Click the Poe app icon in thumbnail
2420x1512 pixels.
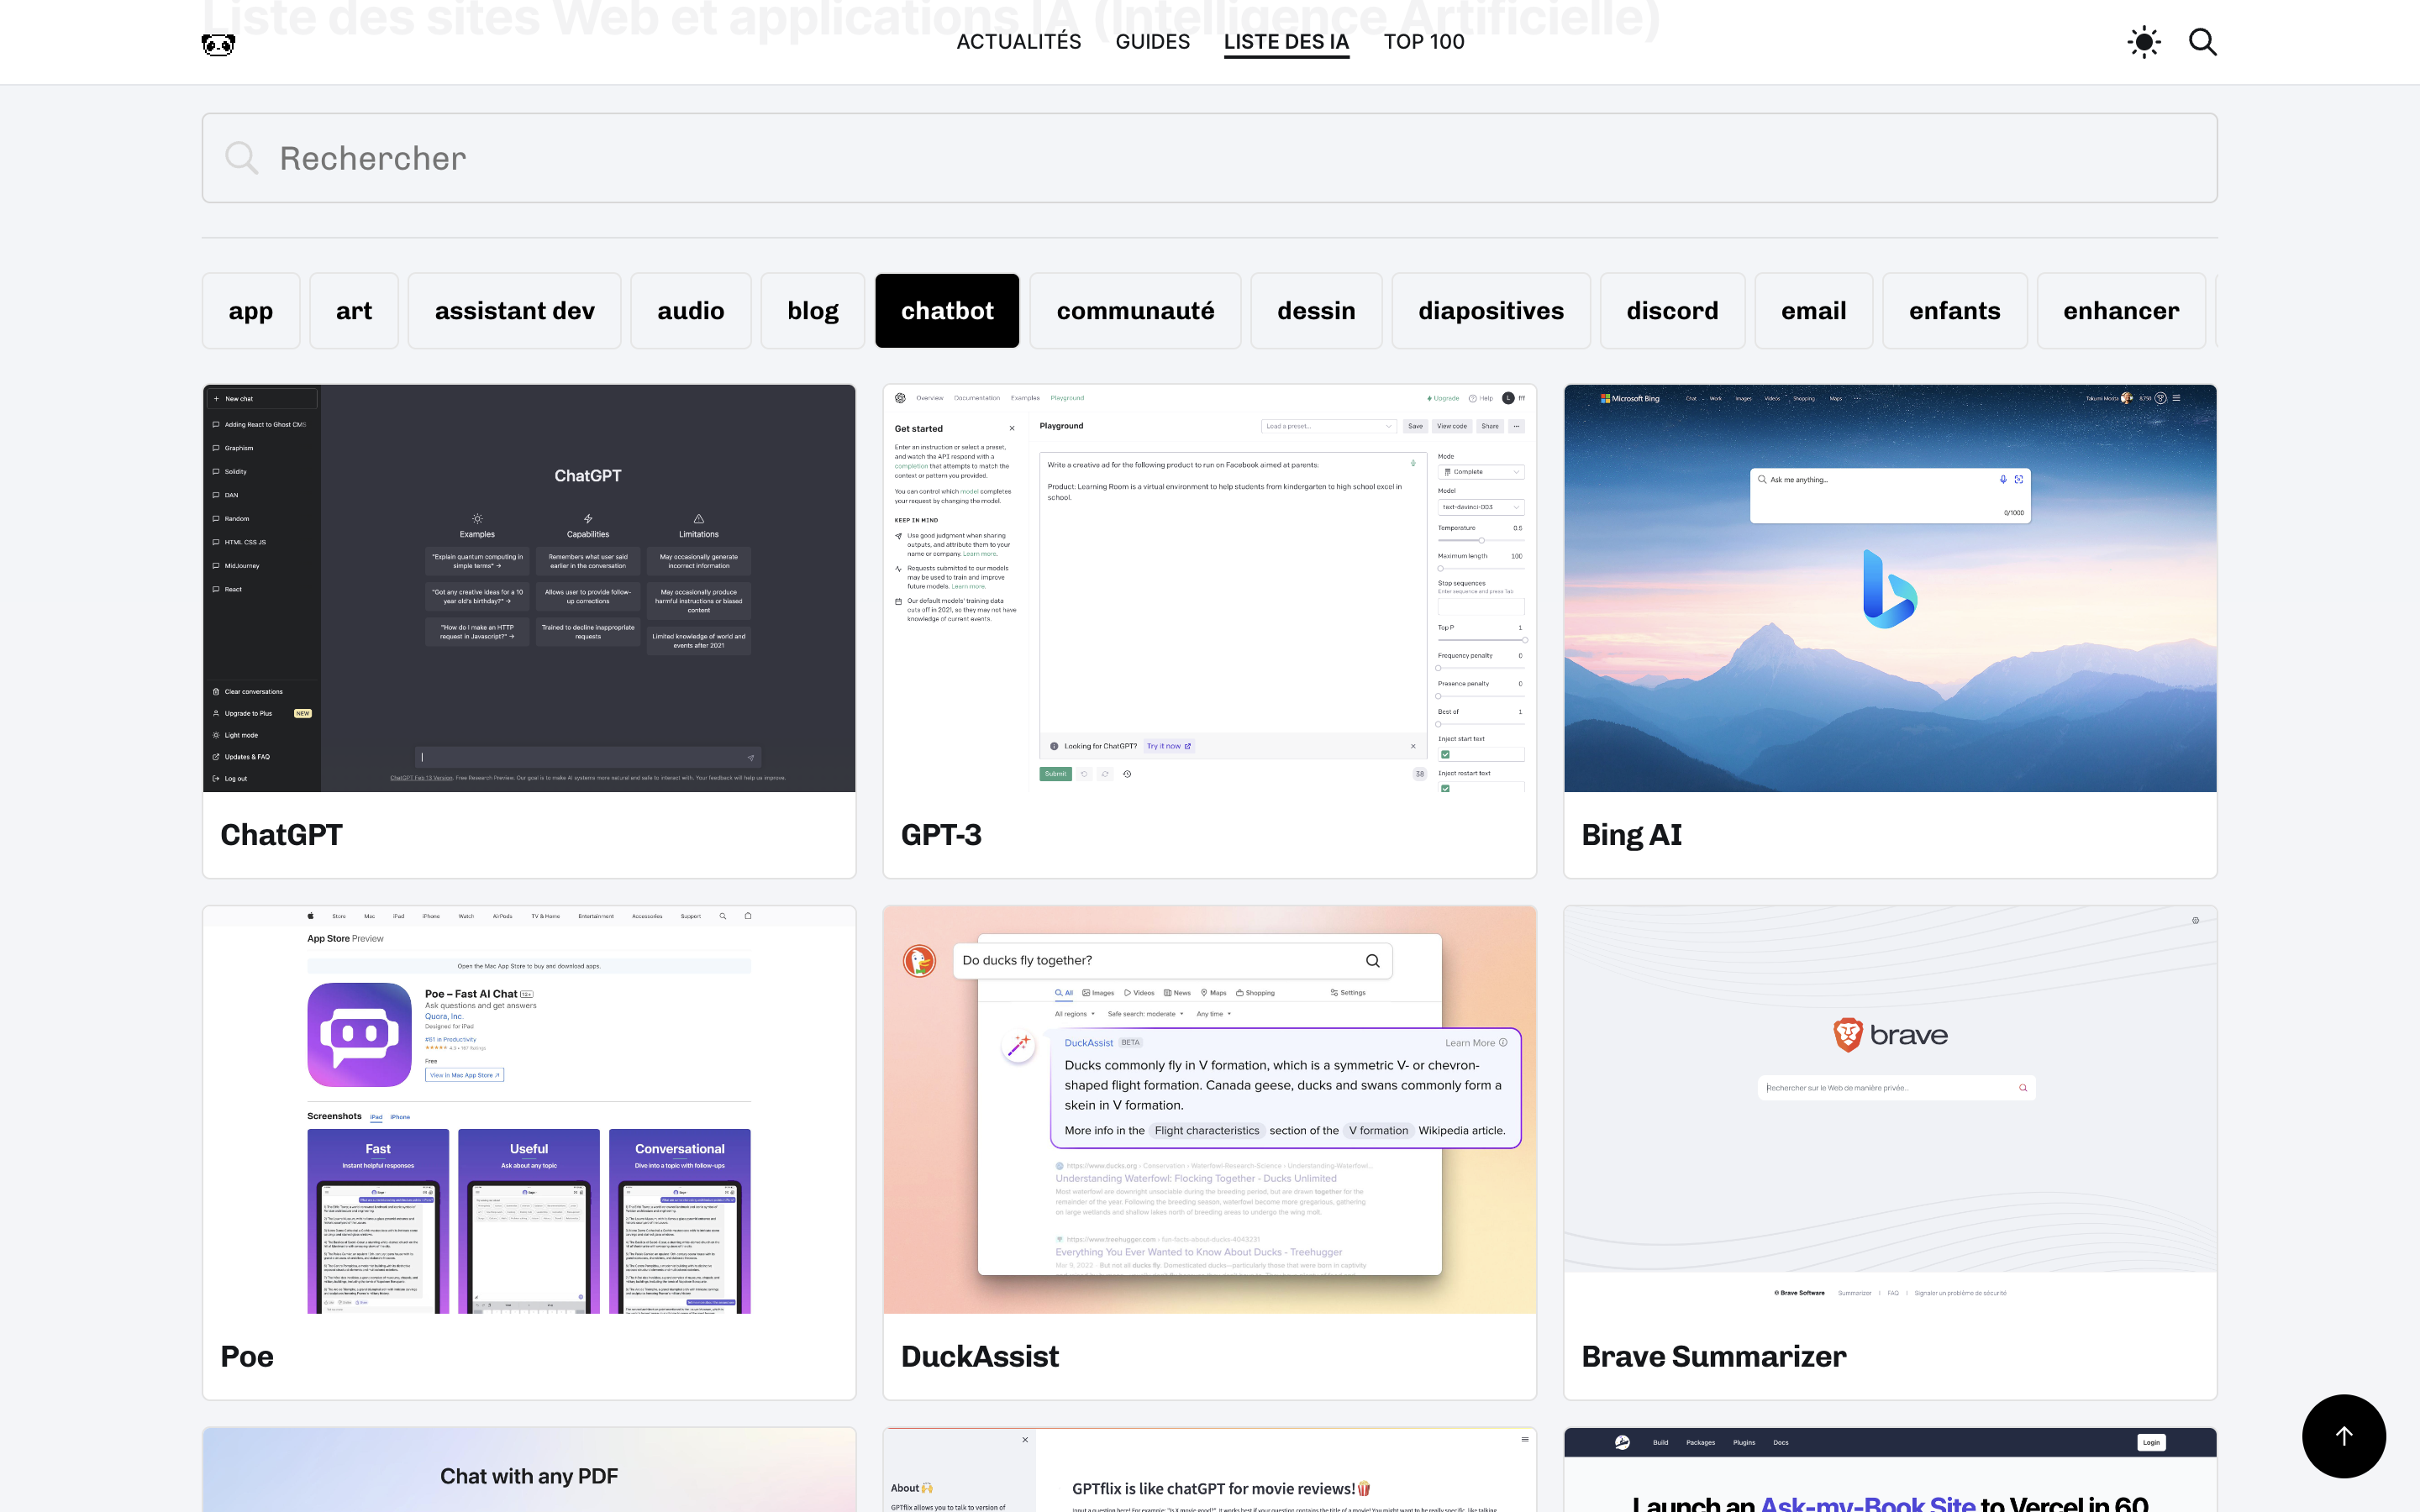359,1035
